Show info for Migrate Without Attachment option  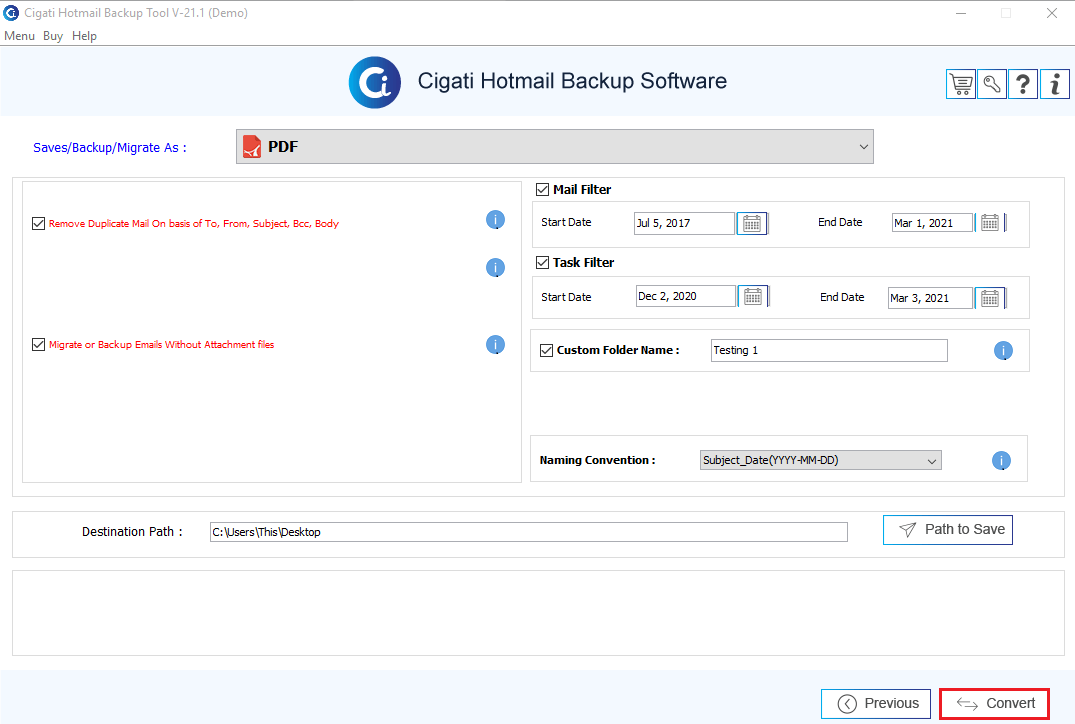tap(495, 344)
